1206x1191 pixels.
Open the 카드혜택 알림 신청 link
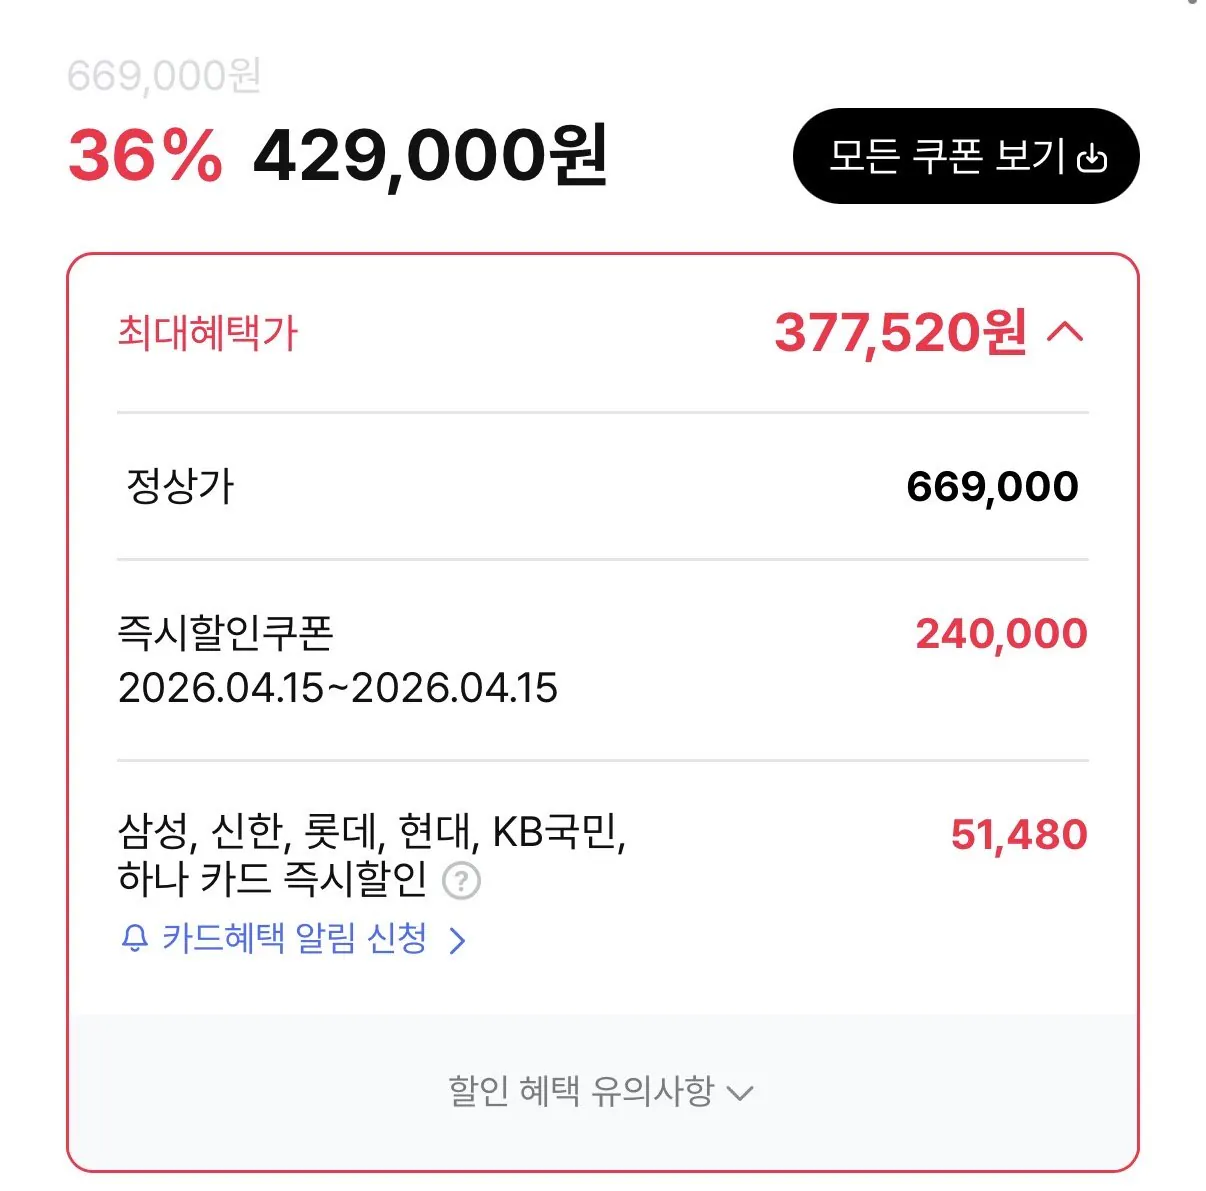click(295, 938)
